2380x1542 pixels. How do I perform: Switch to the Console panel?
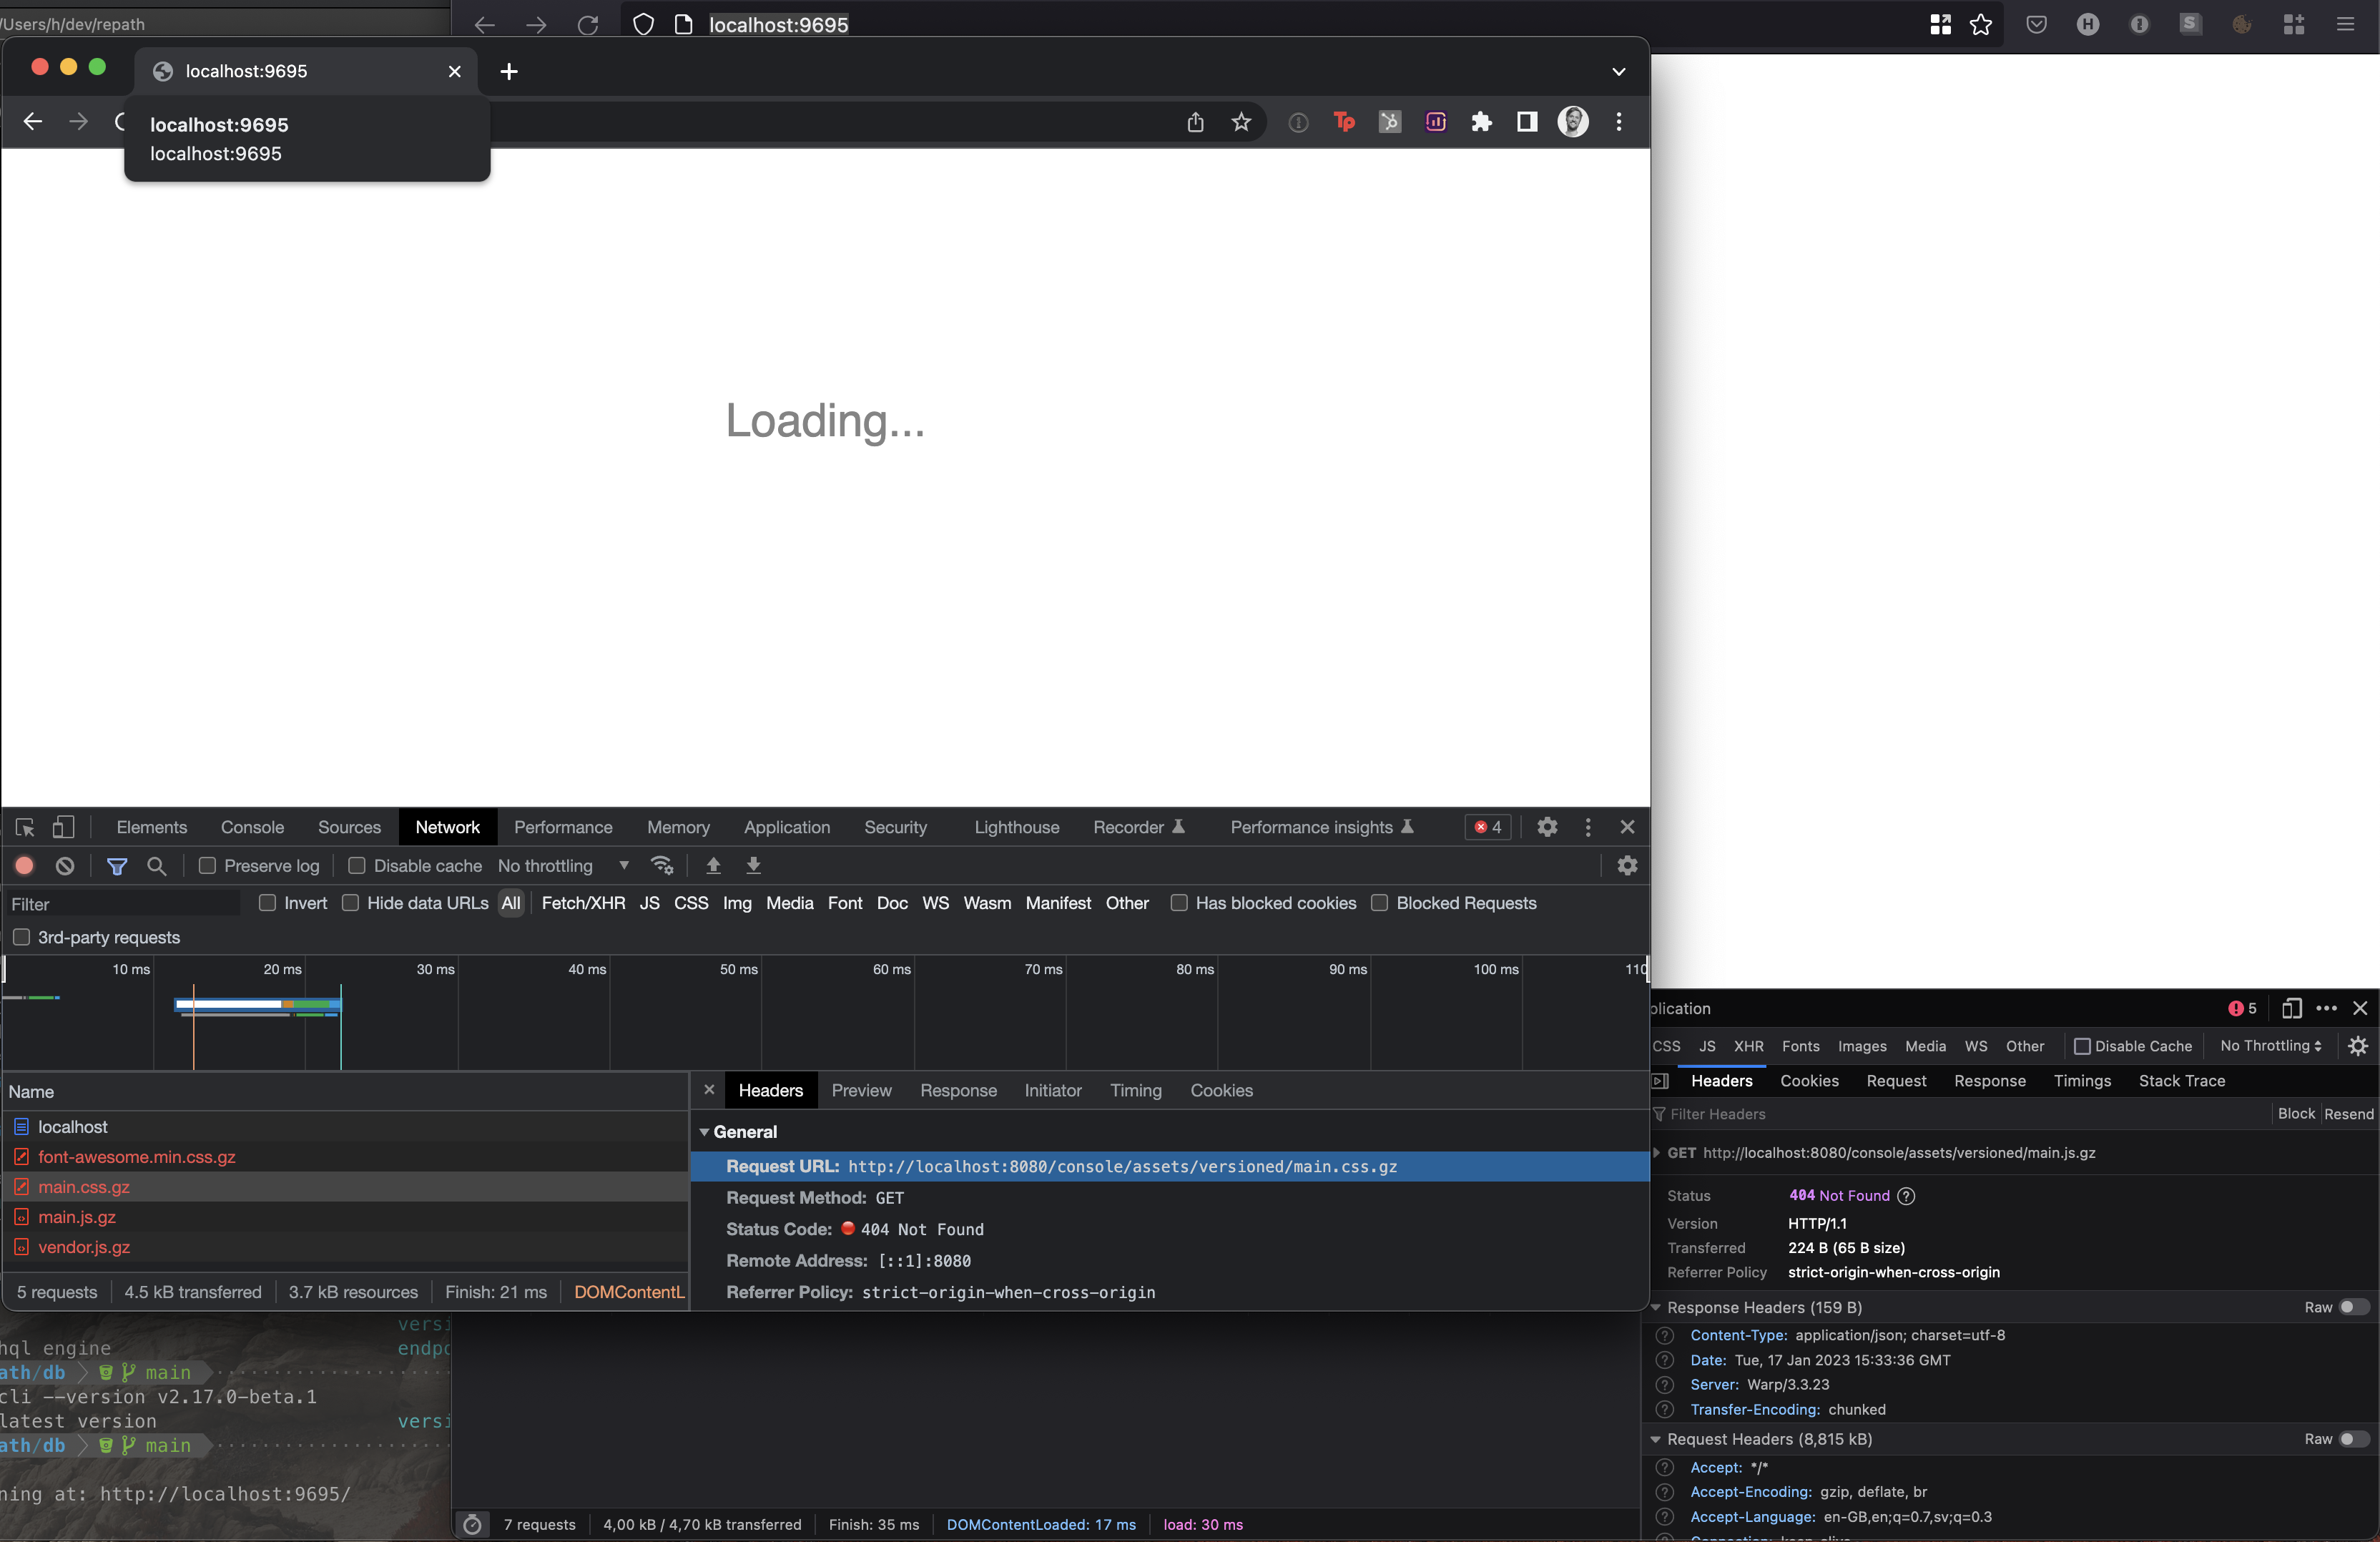pos(252,827)
